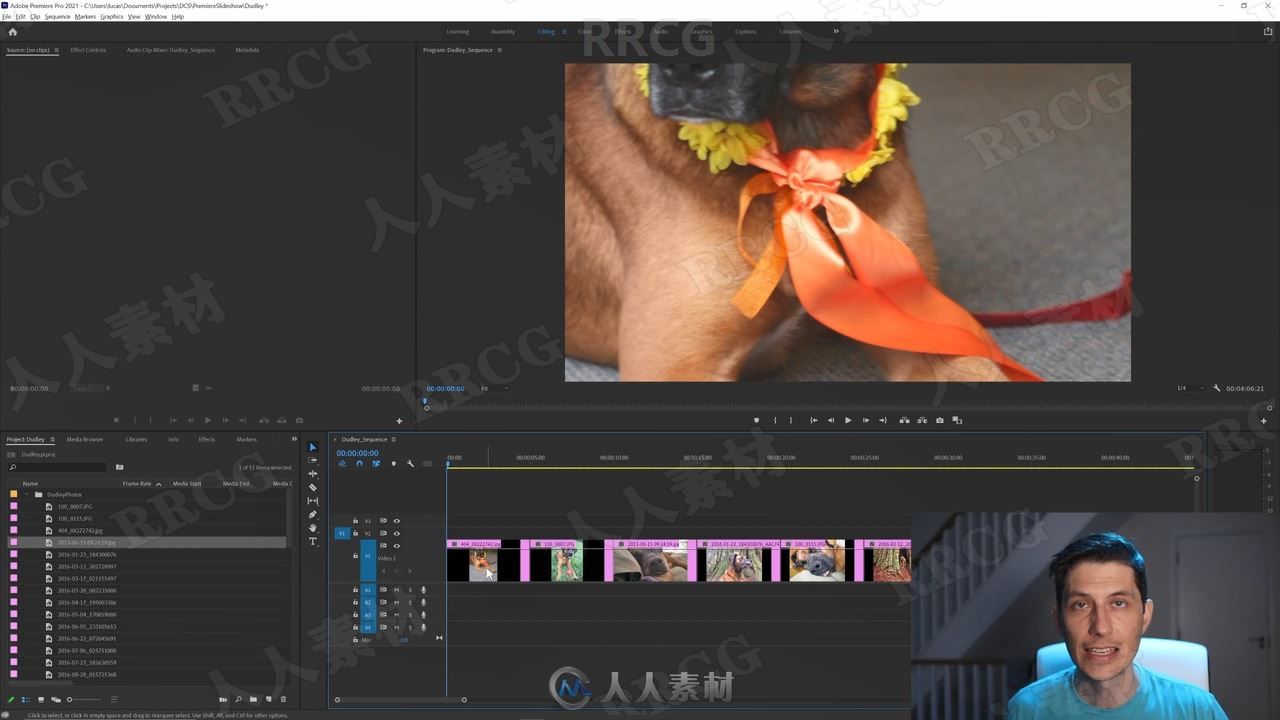The height and width of the screenshot is (720, 1280).
Task: Mute audio track A1
Action: pyautogui.click(x=396, y=590)
